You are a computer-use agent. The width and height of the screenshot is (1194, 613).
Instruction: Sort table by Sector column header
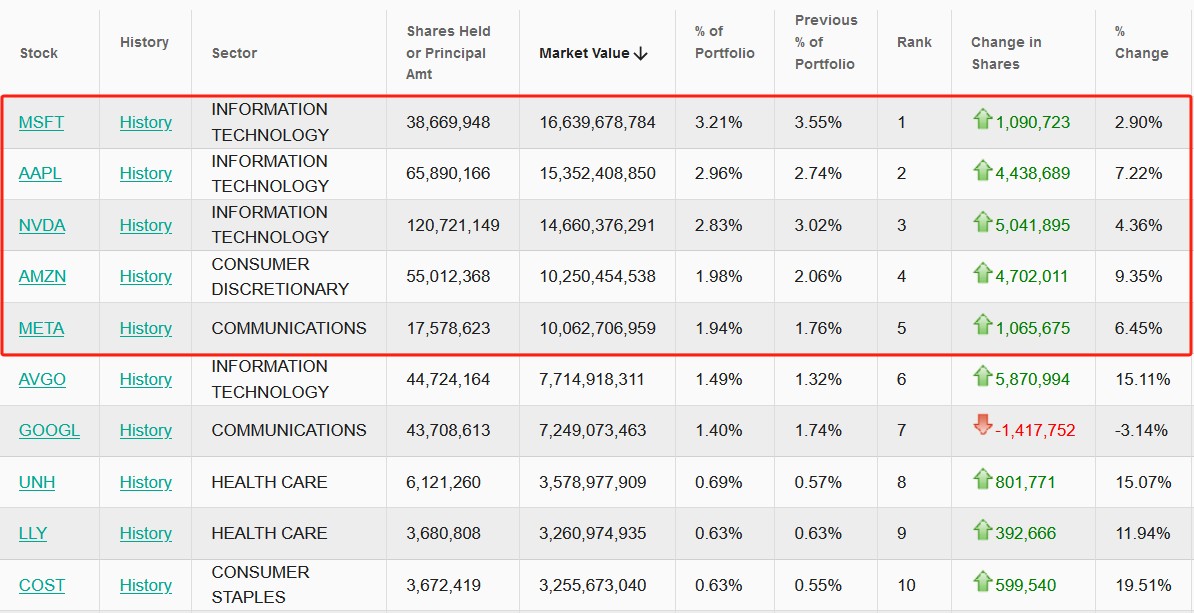(x=234, y=53)
